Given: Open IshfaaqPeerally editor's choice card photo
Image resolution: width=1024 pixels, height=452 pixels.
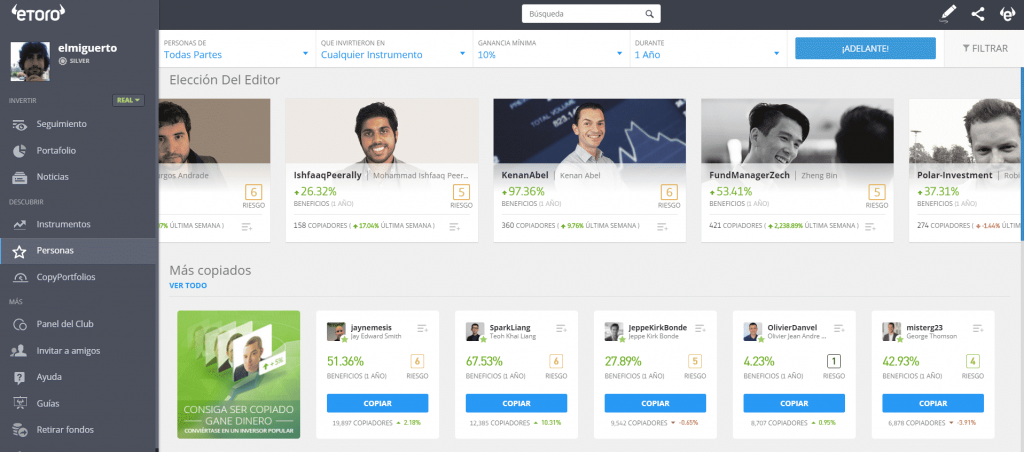Looking at the screenshot, I should point(382,131).
